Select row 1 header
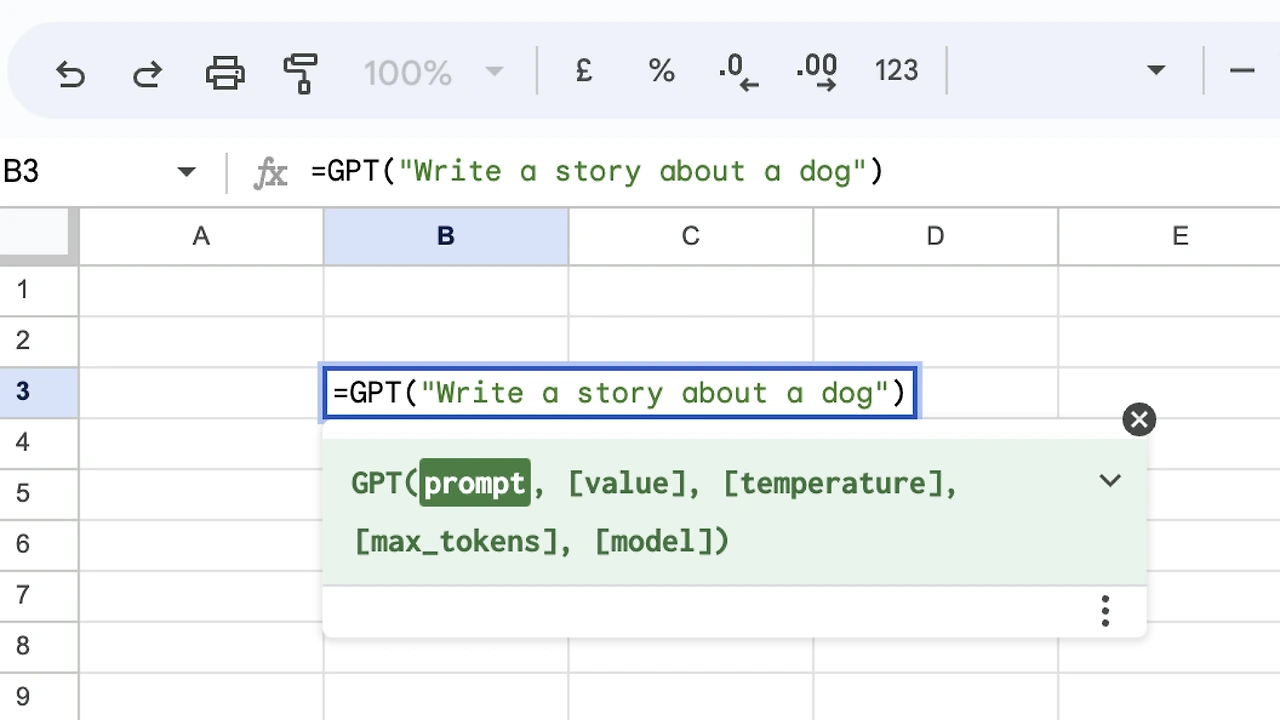 23,290
